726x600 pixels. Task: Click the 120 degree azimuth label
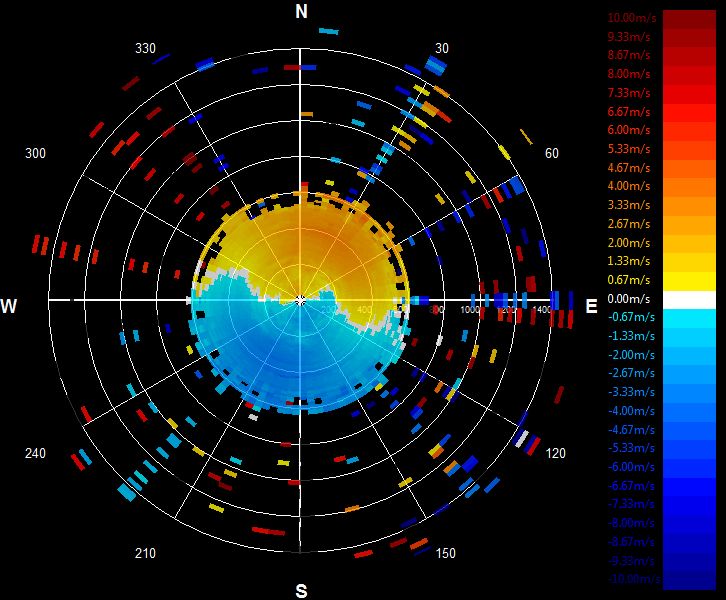click(x=555, y=453)
